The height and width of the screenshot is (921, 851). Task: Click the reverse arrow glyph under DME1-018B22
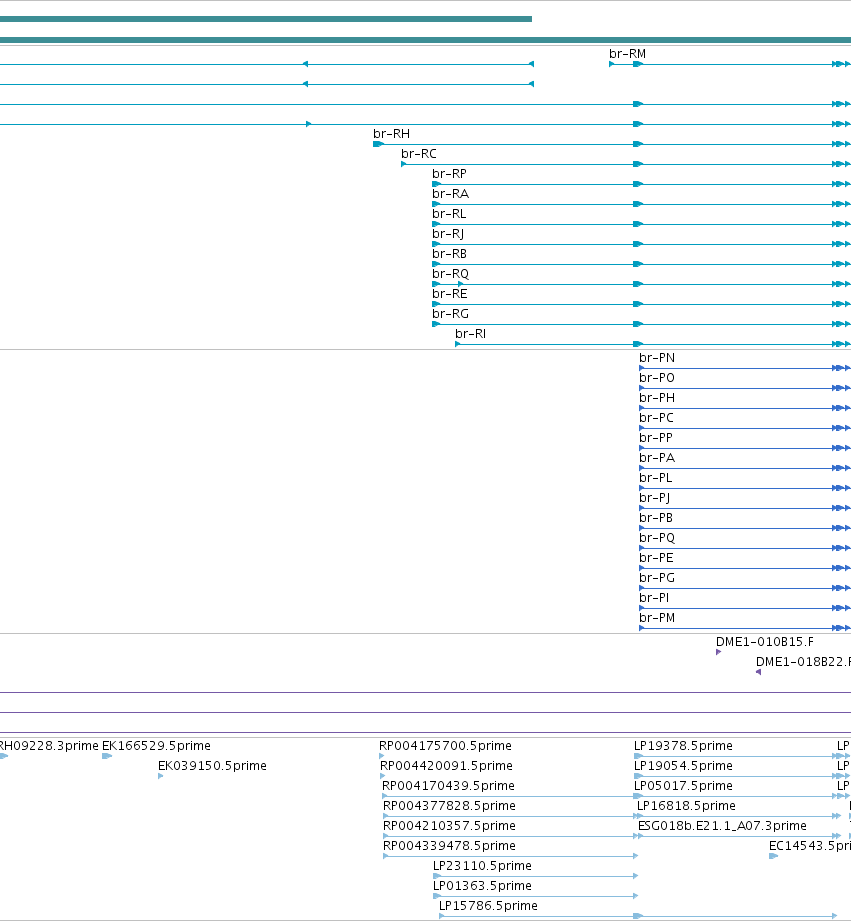pyautogui.click(x=758, y=672)
